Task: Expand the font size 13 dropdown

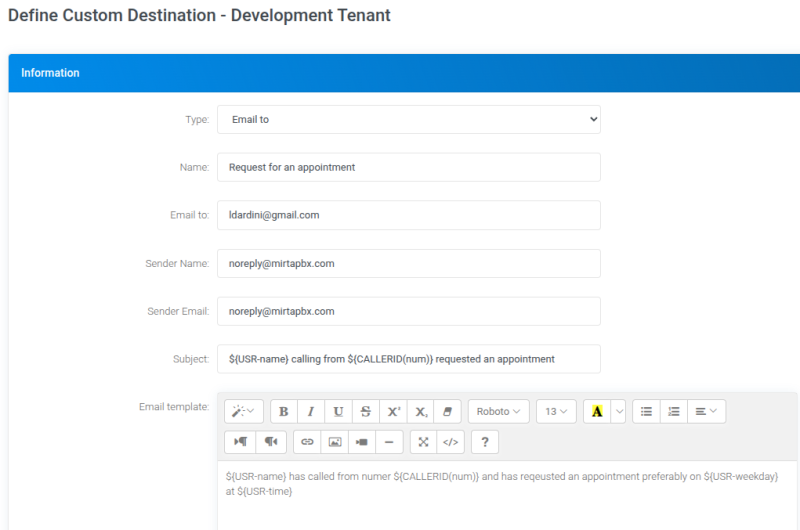Action: [x=556, y=411]
